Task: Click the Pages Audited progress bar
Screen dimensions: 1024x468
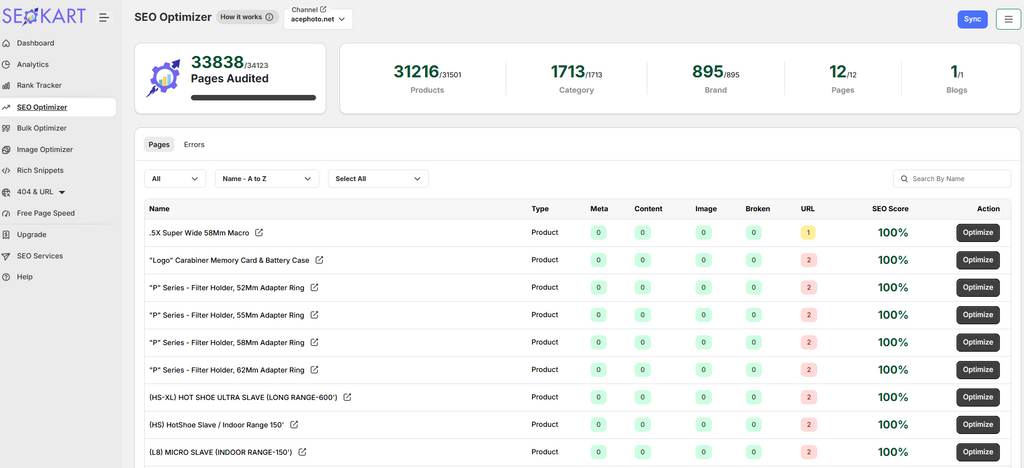Action: (x=253, y=98)
